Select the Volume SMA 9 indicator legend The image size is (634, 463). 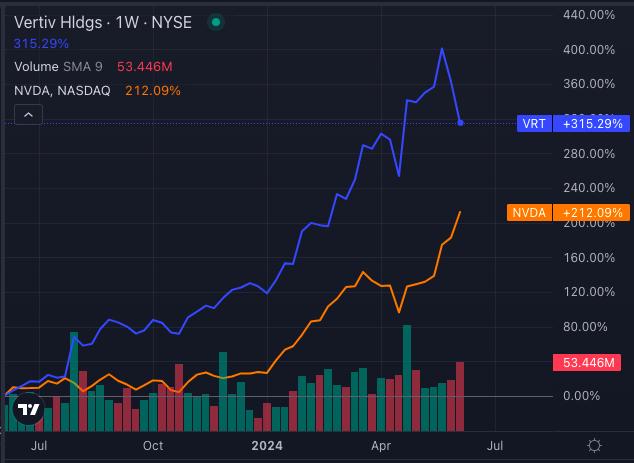(x=58, y=67)
